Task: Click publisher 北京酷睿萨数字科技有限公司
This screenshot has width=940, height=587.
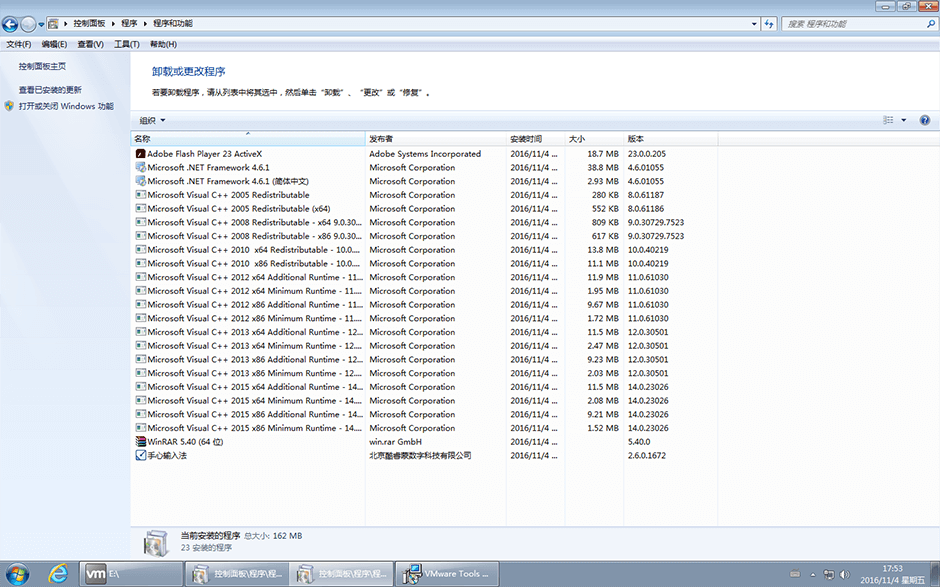Action: [420, 456]
